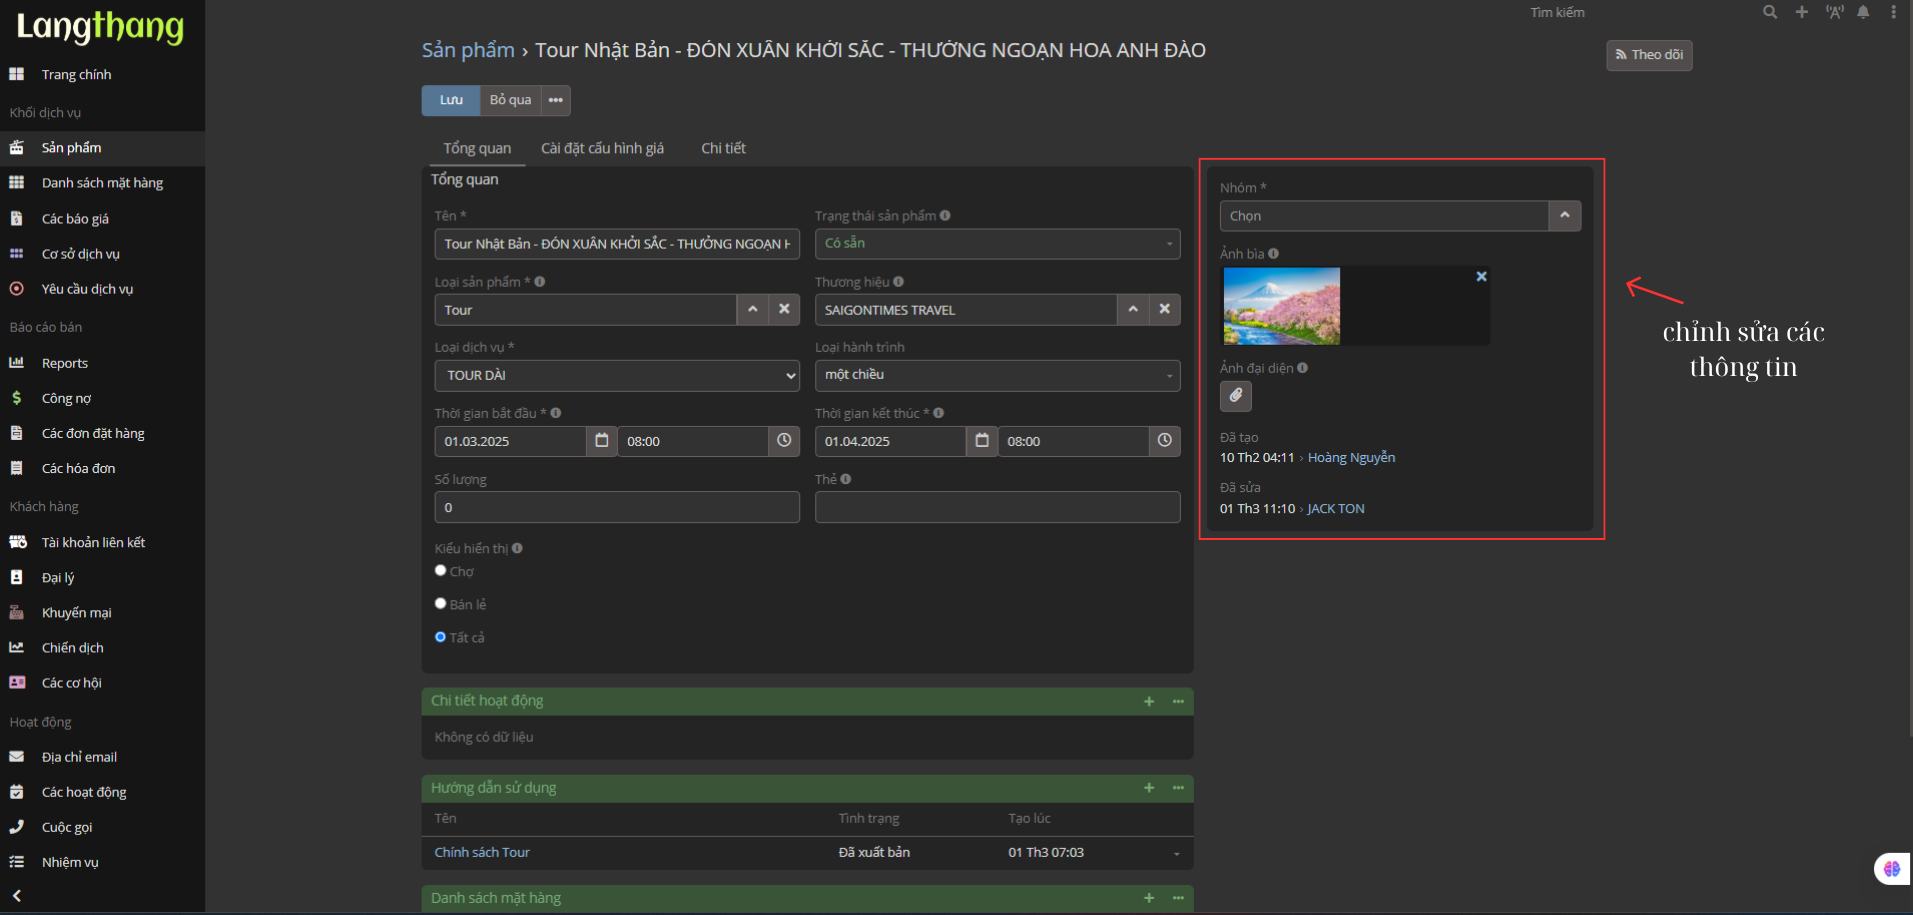The image size is (1913, 915).
Task: Open the Chi tiết tab
Action: tap(723, 148)
